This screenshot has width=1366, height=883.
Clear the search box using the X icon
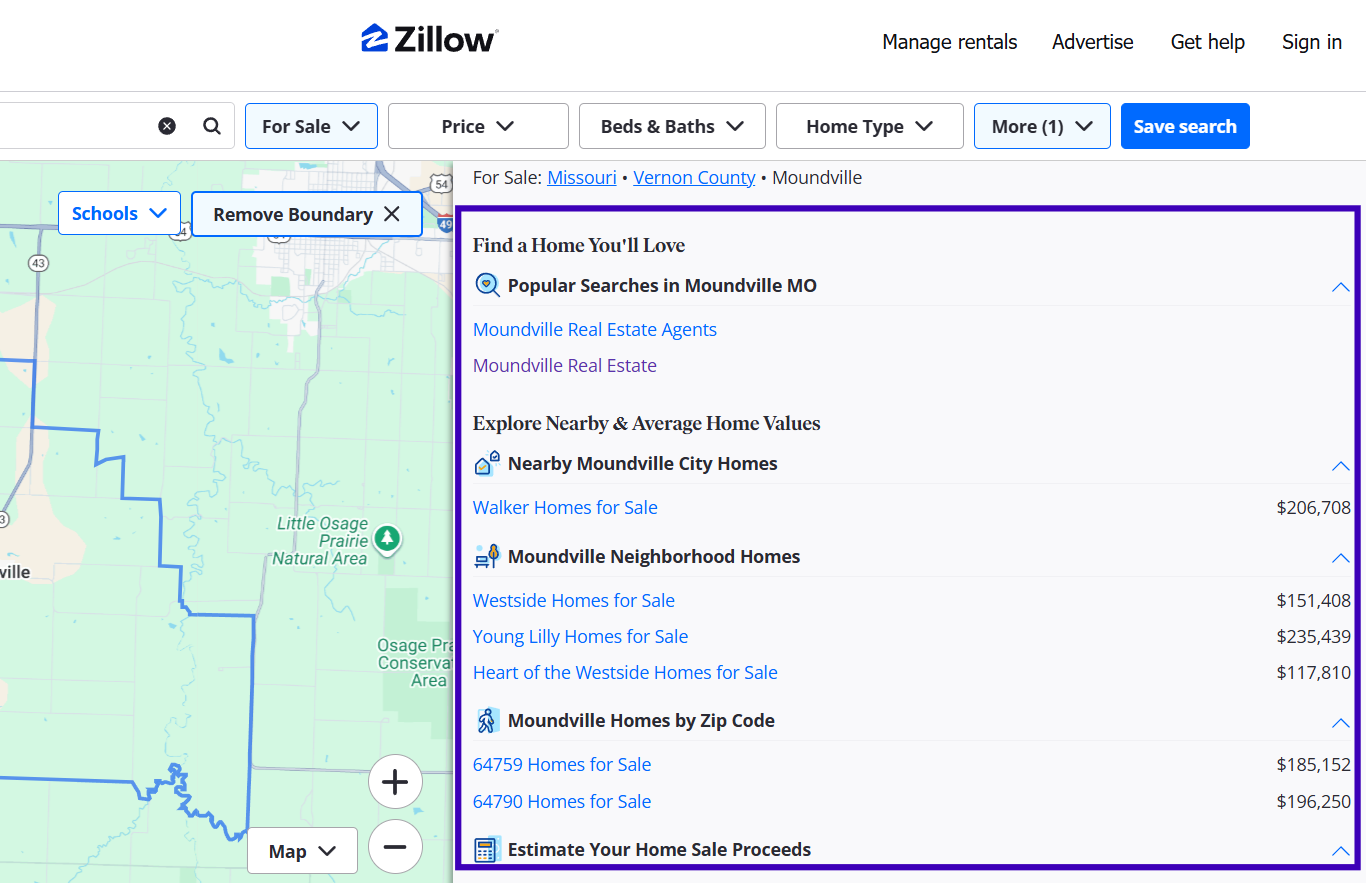167,125
